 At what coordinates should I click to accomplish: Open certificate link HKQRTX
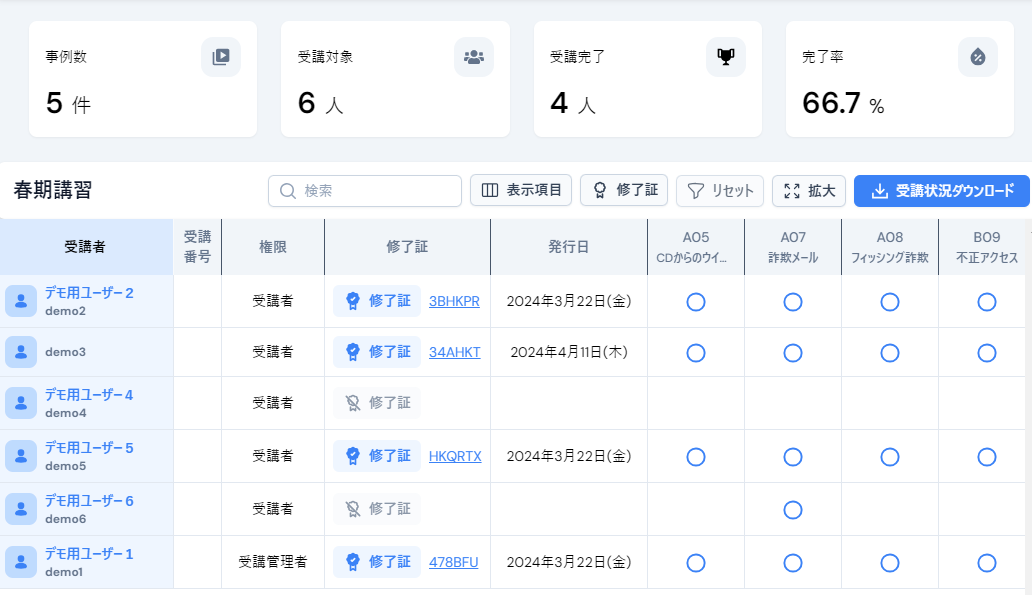(x=455, y=456)
